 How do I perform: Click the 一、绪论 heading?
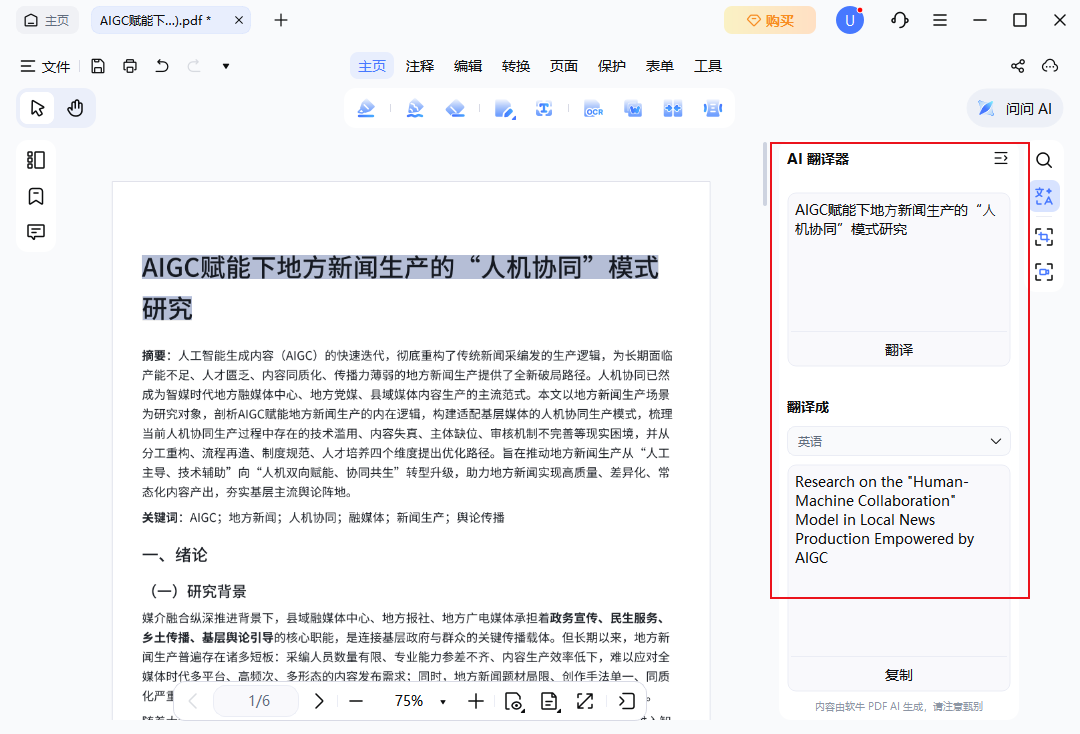(x=174, y=555)
